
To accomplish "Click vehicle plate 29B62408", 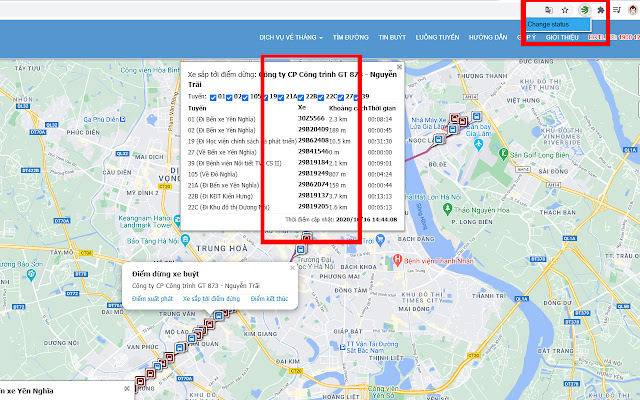I will (x=313, y=140).
